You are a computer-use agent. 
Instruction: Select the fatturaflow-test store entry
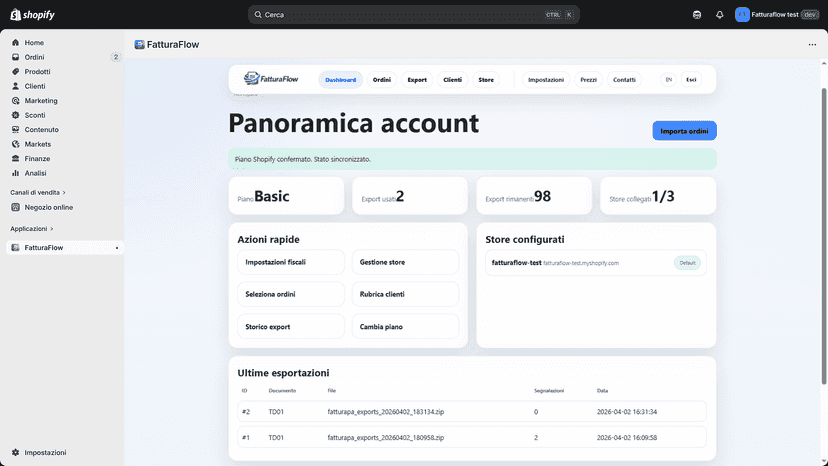[x=596, y=263]
